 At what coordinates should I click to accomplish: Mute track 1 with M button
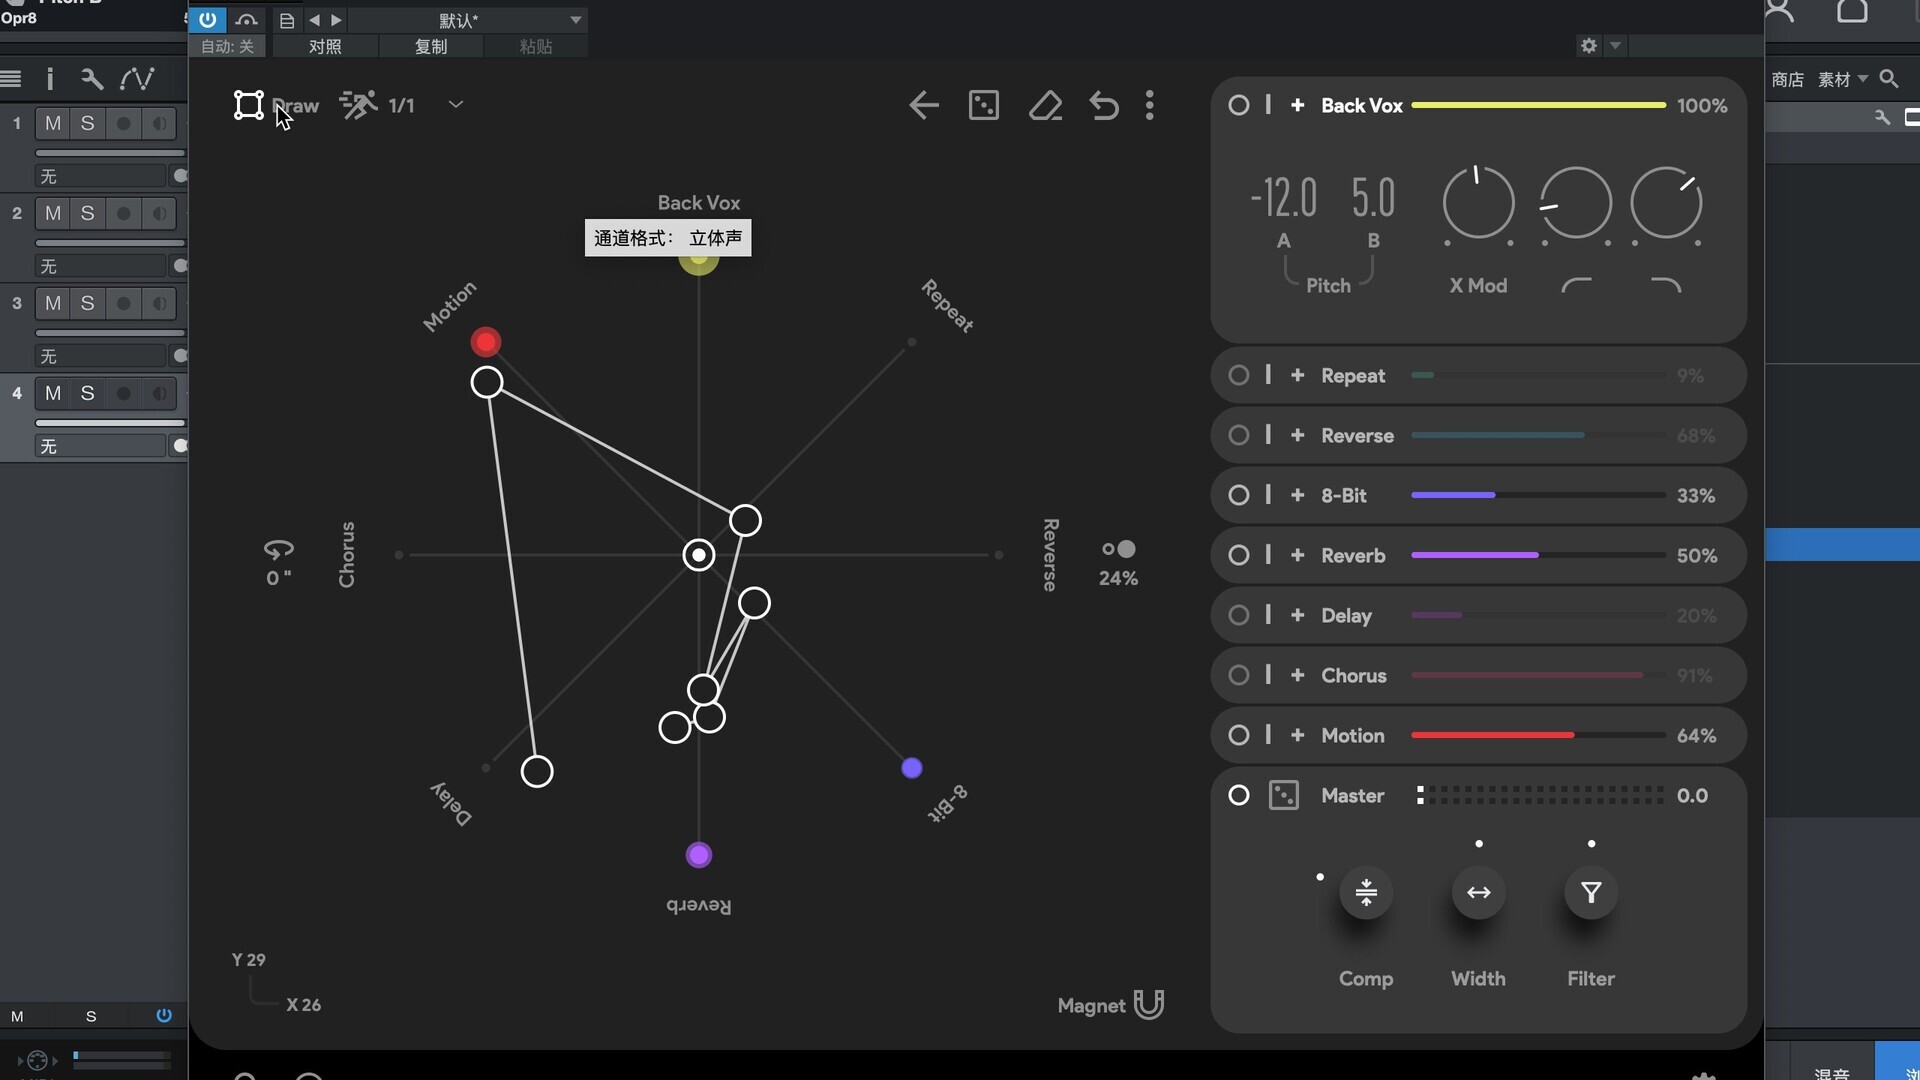point(53,123)
